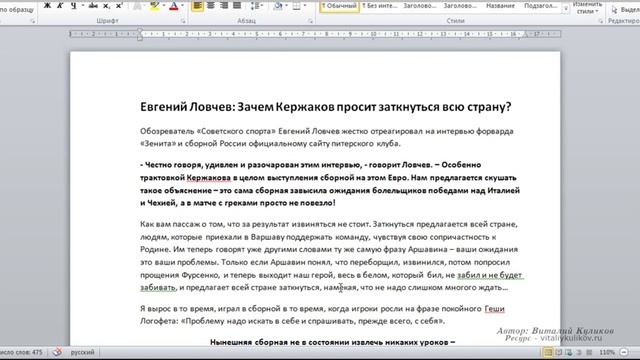Open Изменить стили menu

(587, 8)
